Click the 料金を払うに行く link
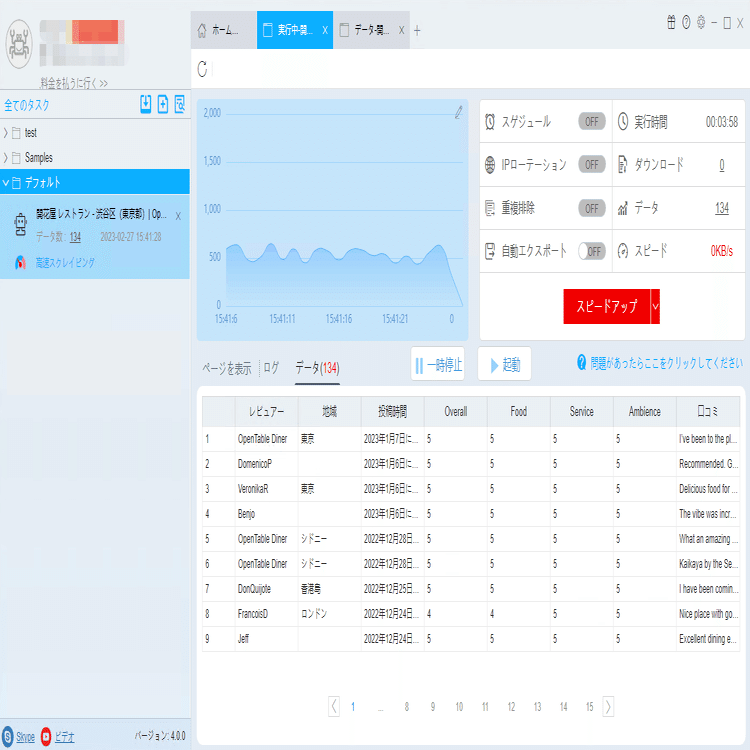 click(74, 83)
